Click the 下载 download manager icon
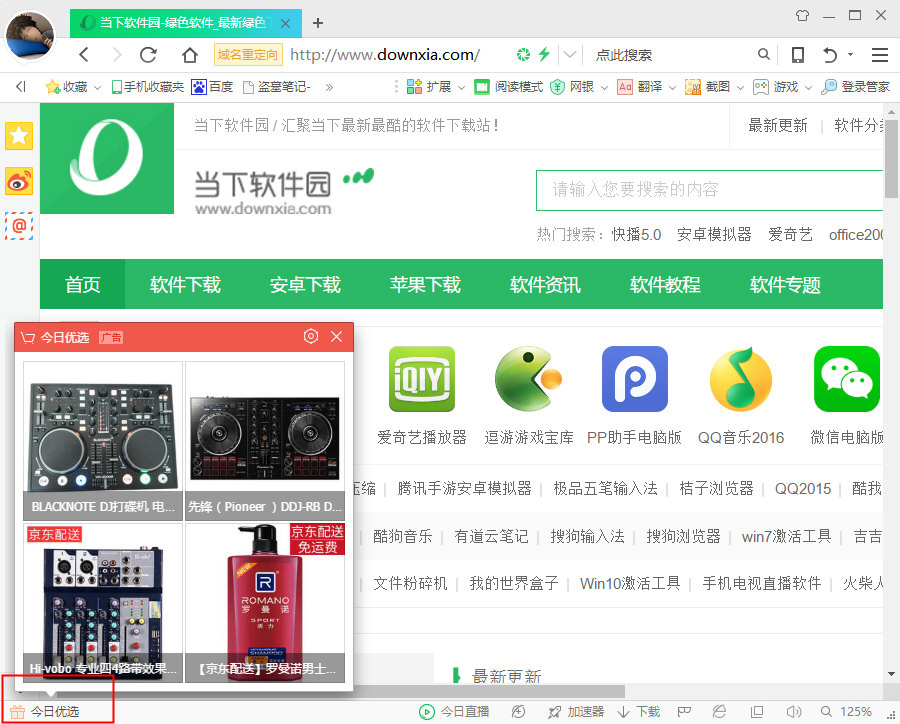The width and height of the screenshot is (900, 724). point(638,710)
